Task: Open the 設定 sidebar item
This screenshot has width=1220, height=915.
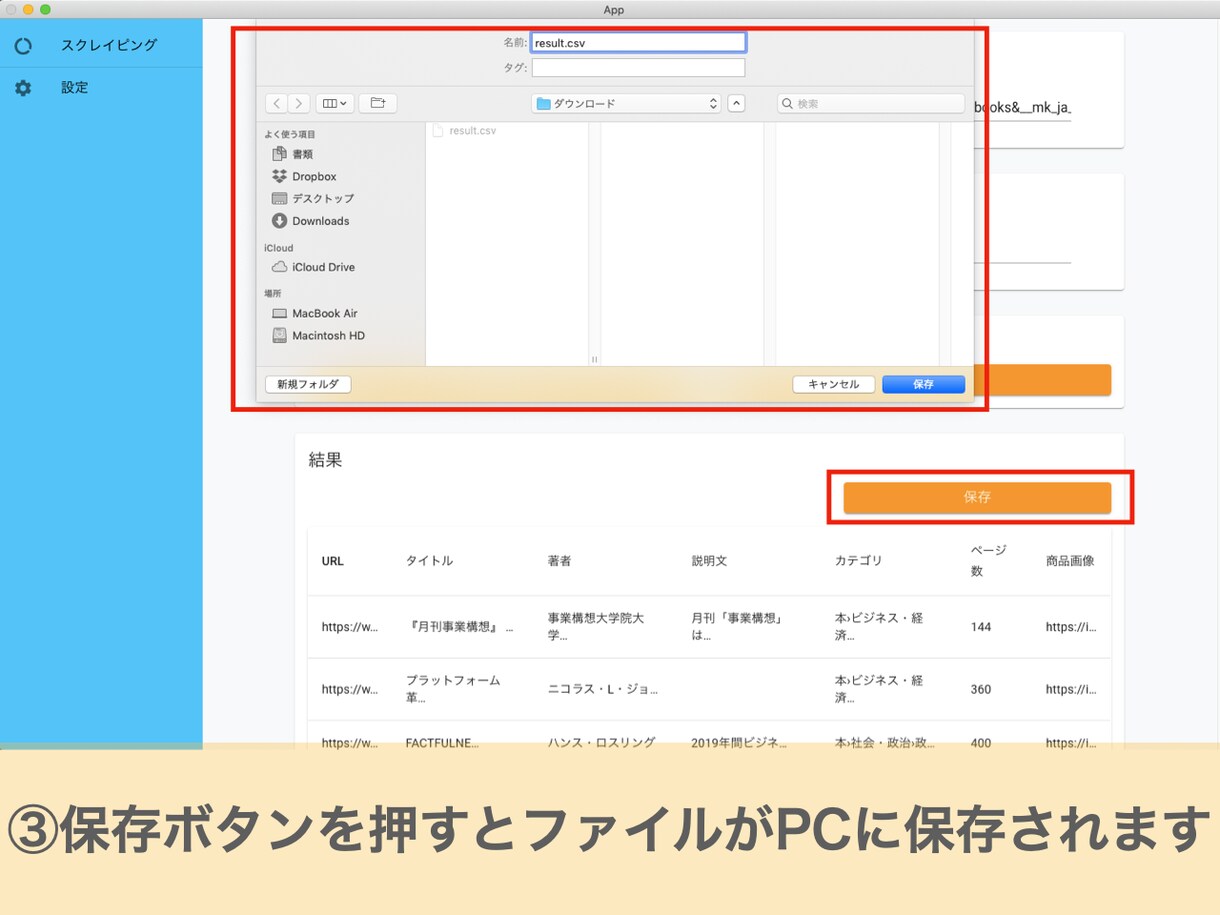Action: [x=101, y=88]
